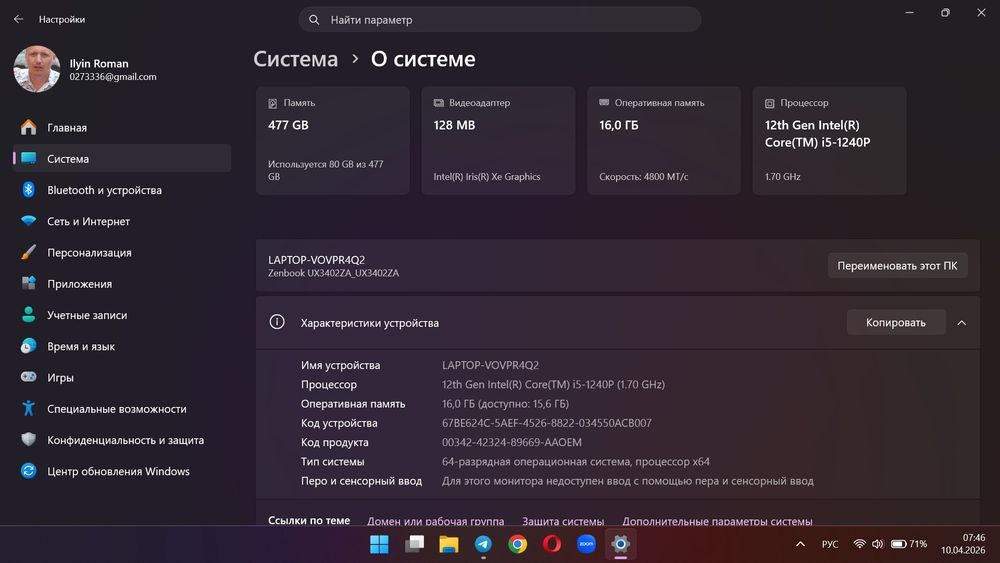Open Дополнительные параметры системы link

pos(717,521)
